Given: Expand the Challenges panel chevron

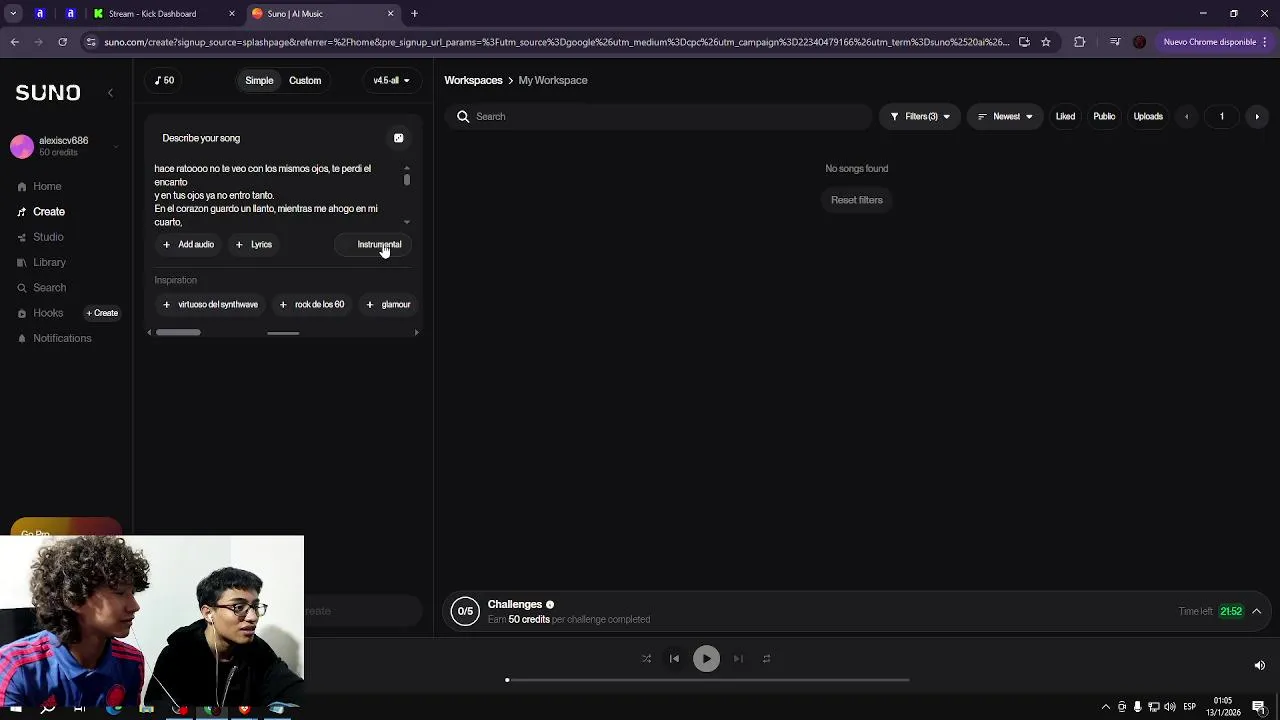Looking at the screenshot, I should (x=1256, y=611).
